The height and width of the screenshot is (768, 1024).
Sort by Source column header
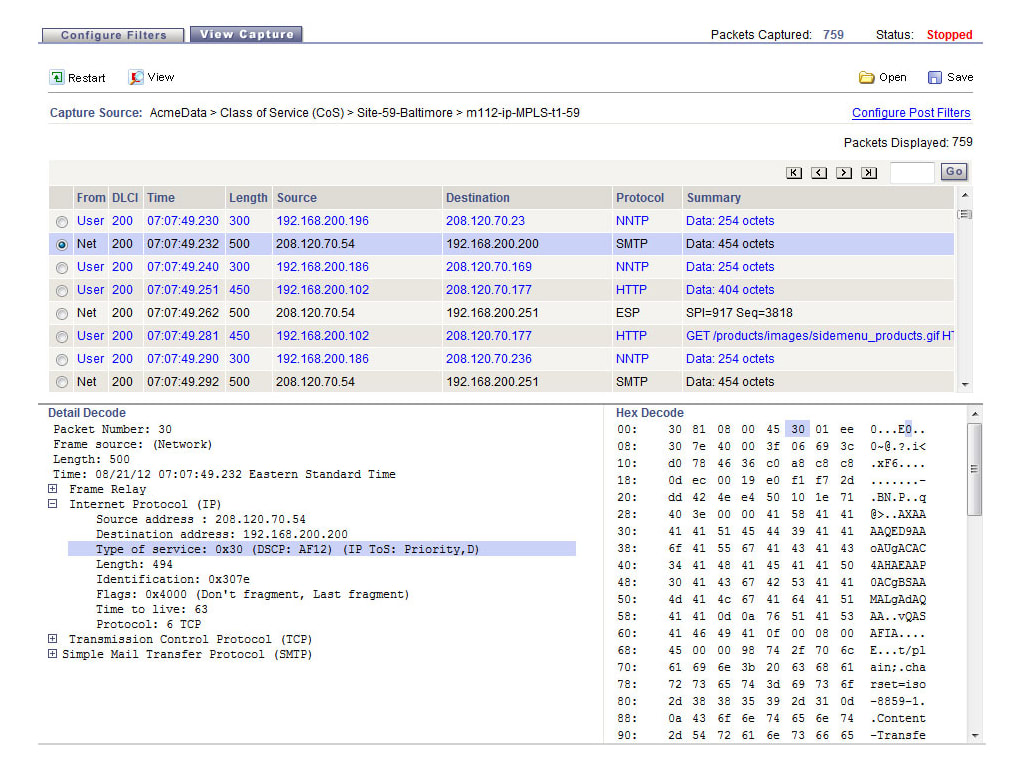click(296, 198)
